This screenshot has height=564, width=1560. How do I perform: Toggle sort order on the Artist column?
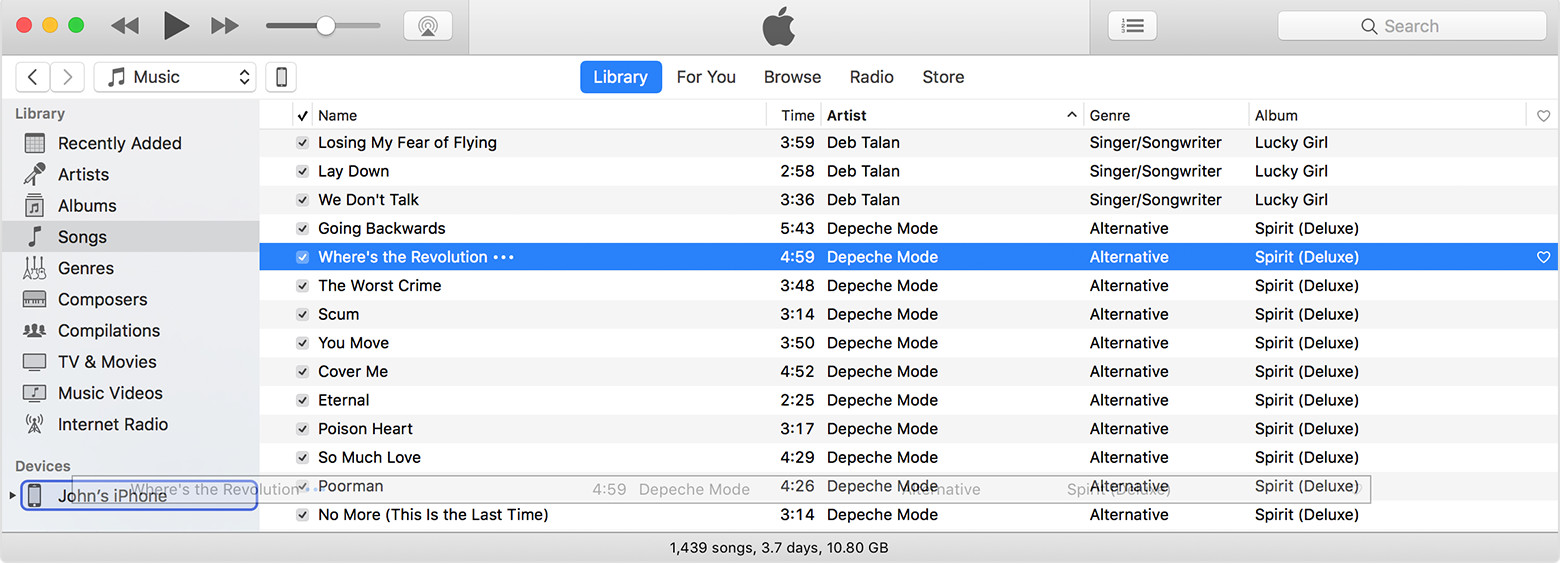952,115
